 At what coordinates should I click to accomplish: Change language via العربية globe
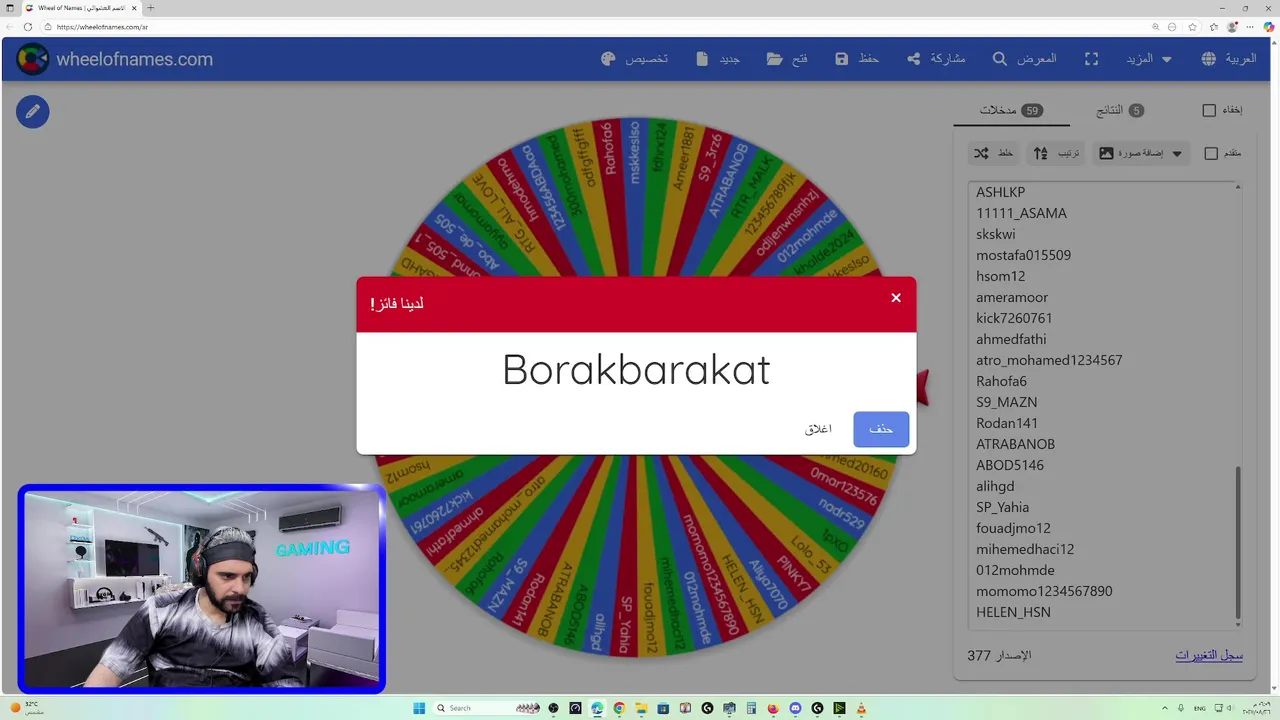point(1228,59)
